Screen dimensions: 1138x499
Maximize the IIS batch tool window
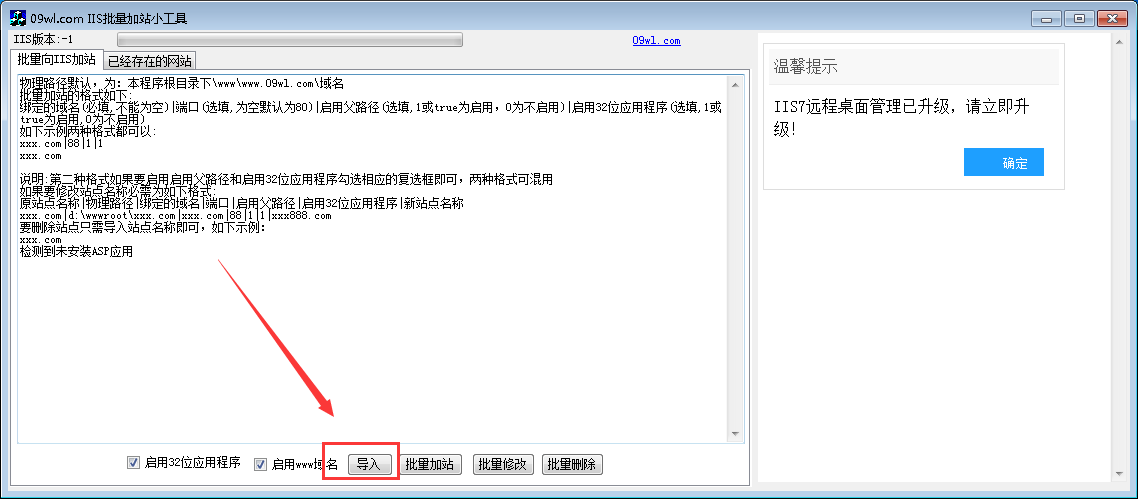[x=1081, y=19]
